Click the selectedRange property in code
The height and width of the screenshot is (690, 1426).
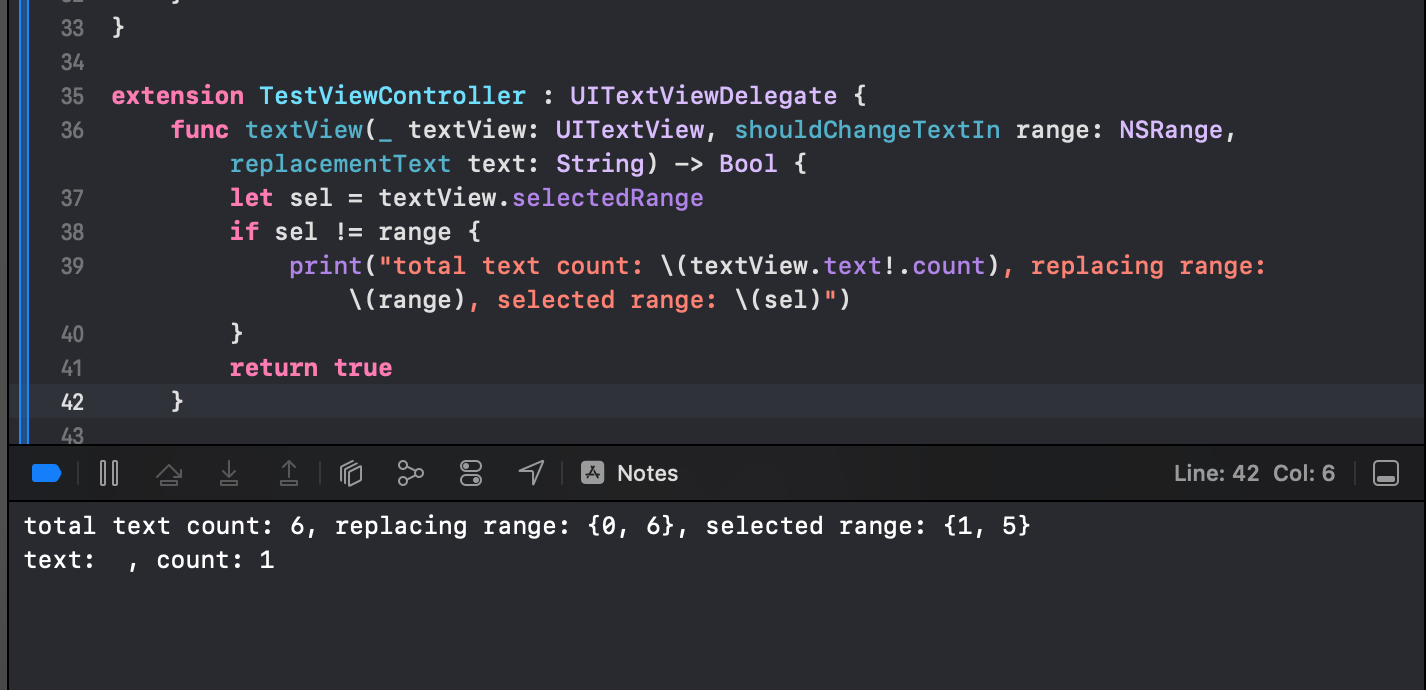coord(608,198)
